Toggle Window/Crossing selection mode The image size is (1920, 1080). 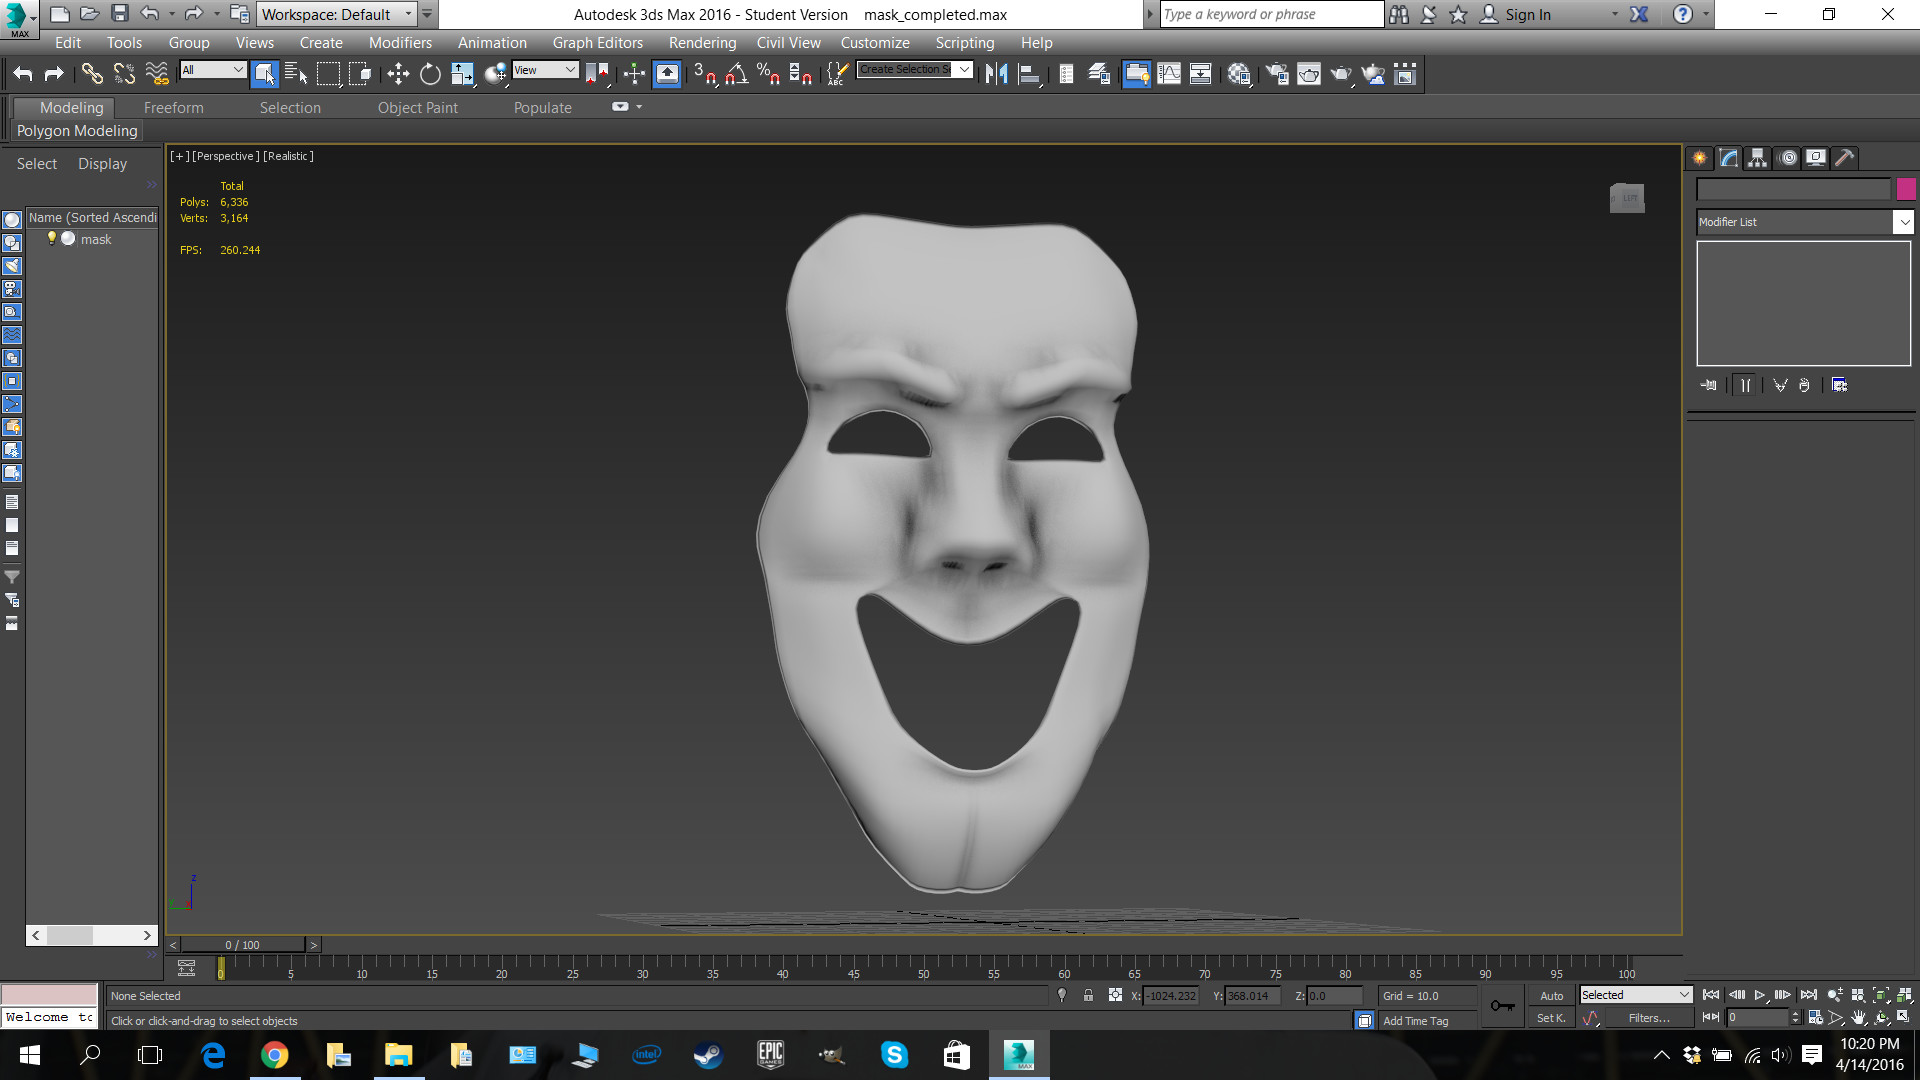(x=360, y=74)
